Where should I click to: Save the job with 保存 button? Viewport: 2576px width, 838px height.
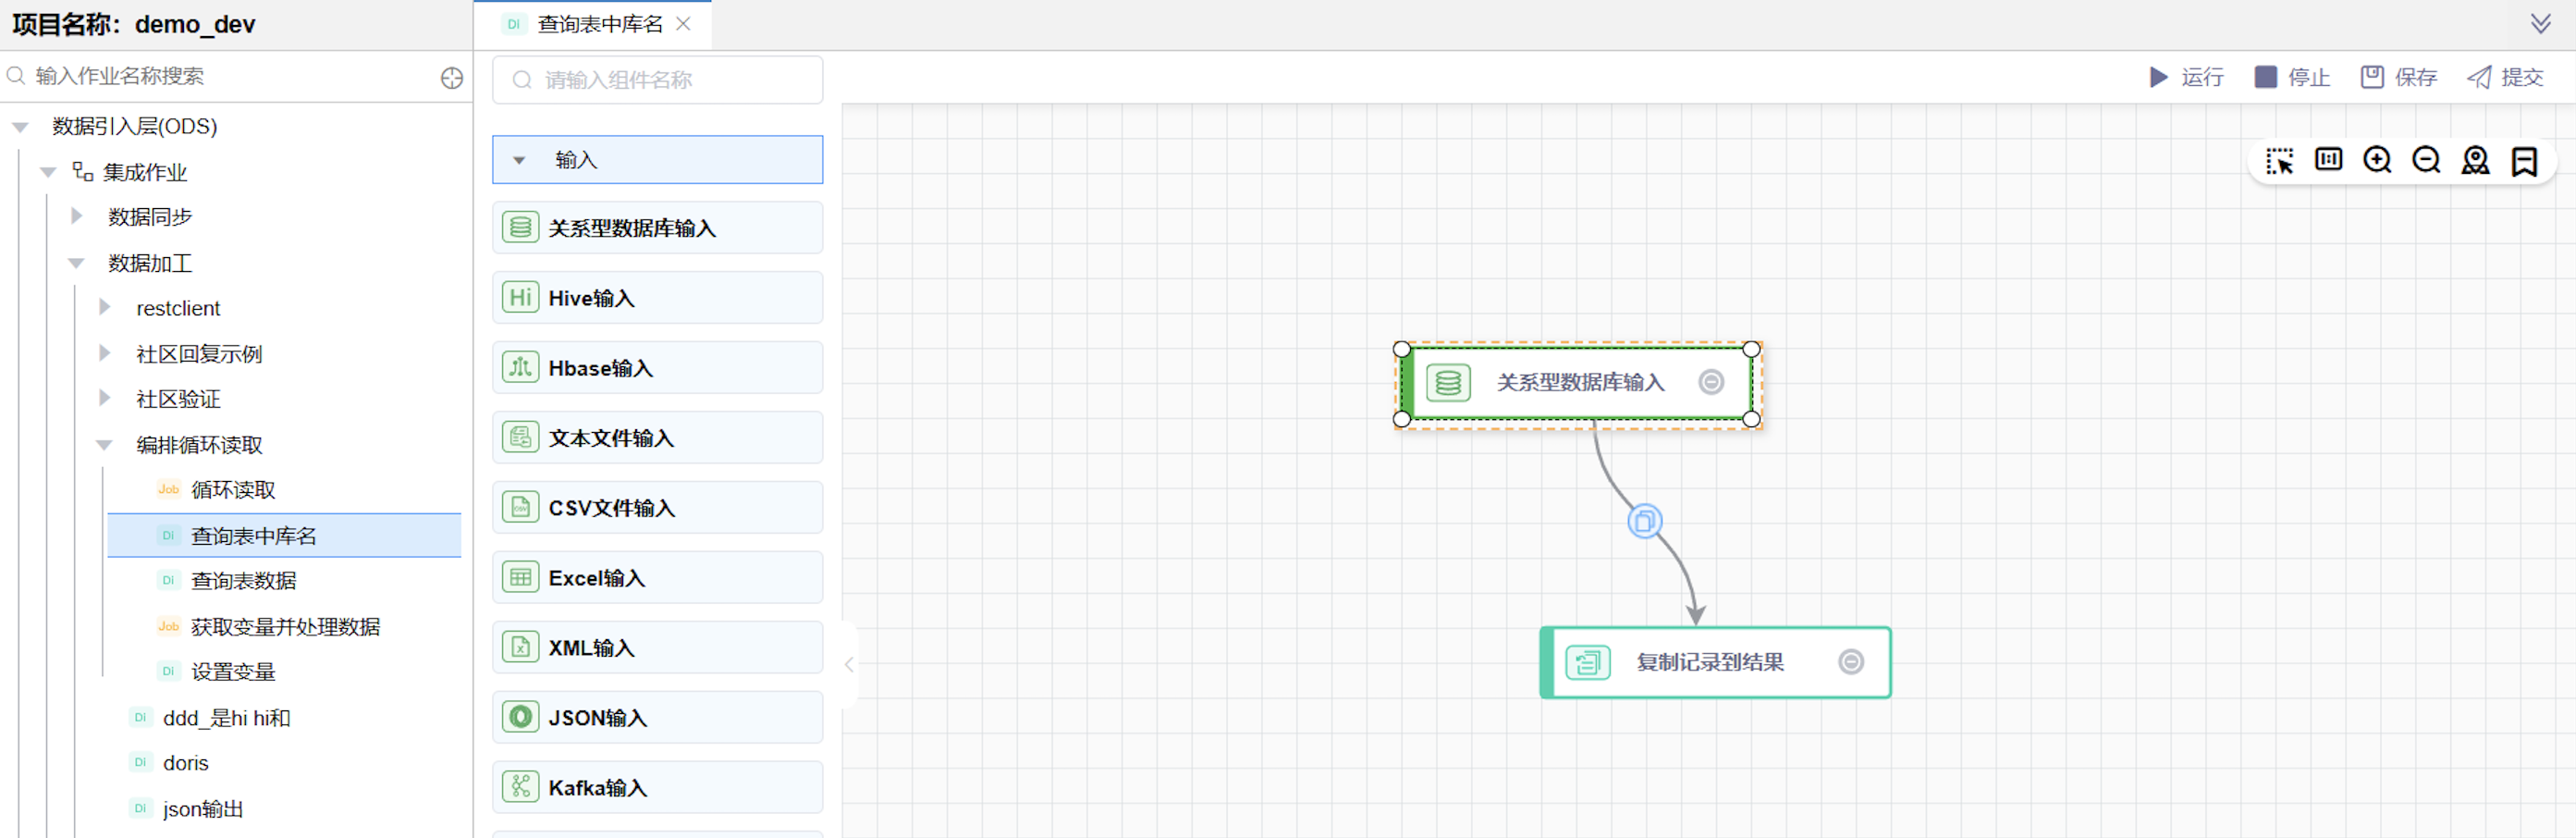click(2399, 77)
